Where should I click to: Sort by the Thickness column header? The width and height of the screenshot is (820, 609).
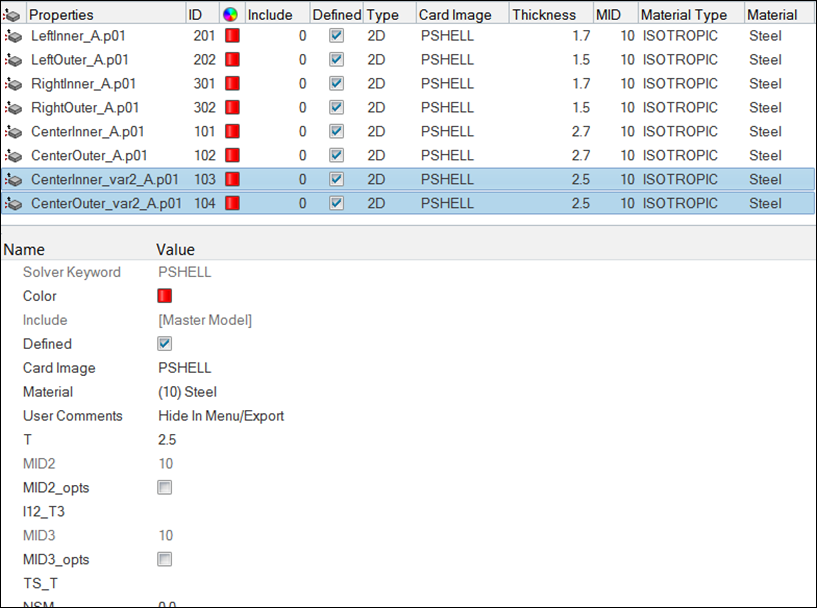544,15
